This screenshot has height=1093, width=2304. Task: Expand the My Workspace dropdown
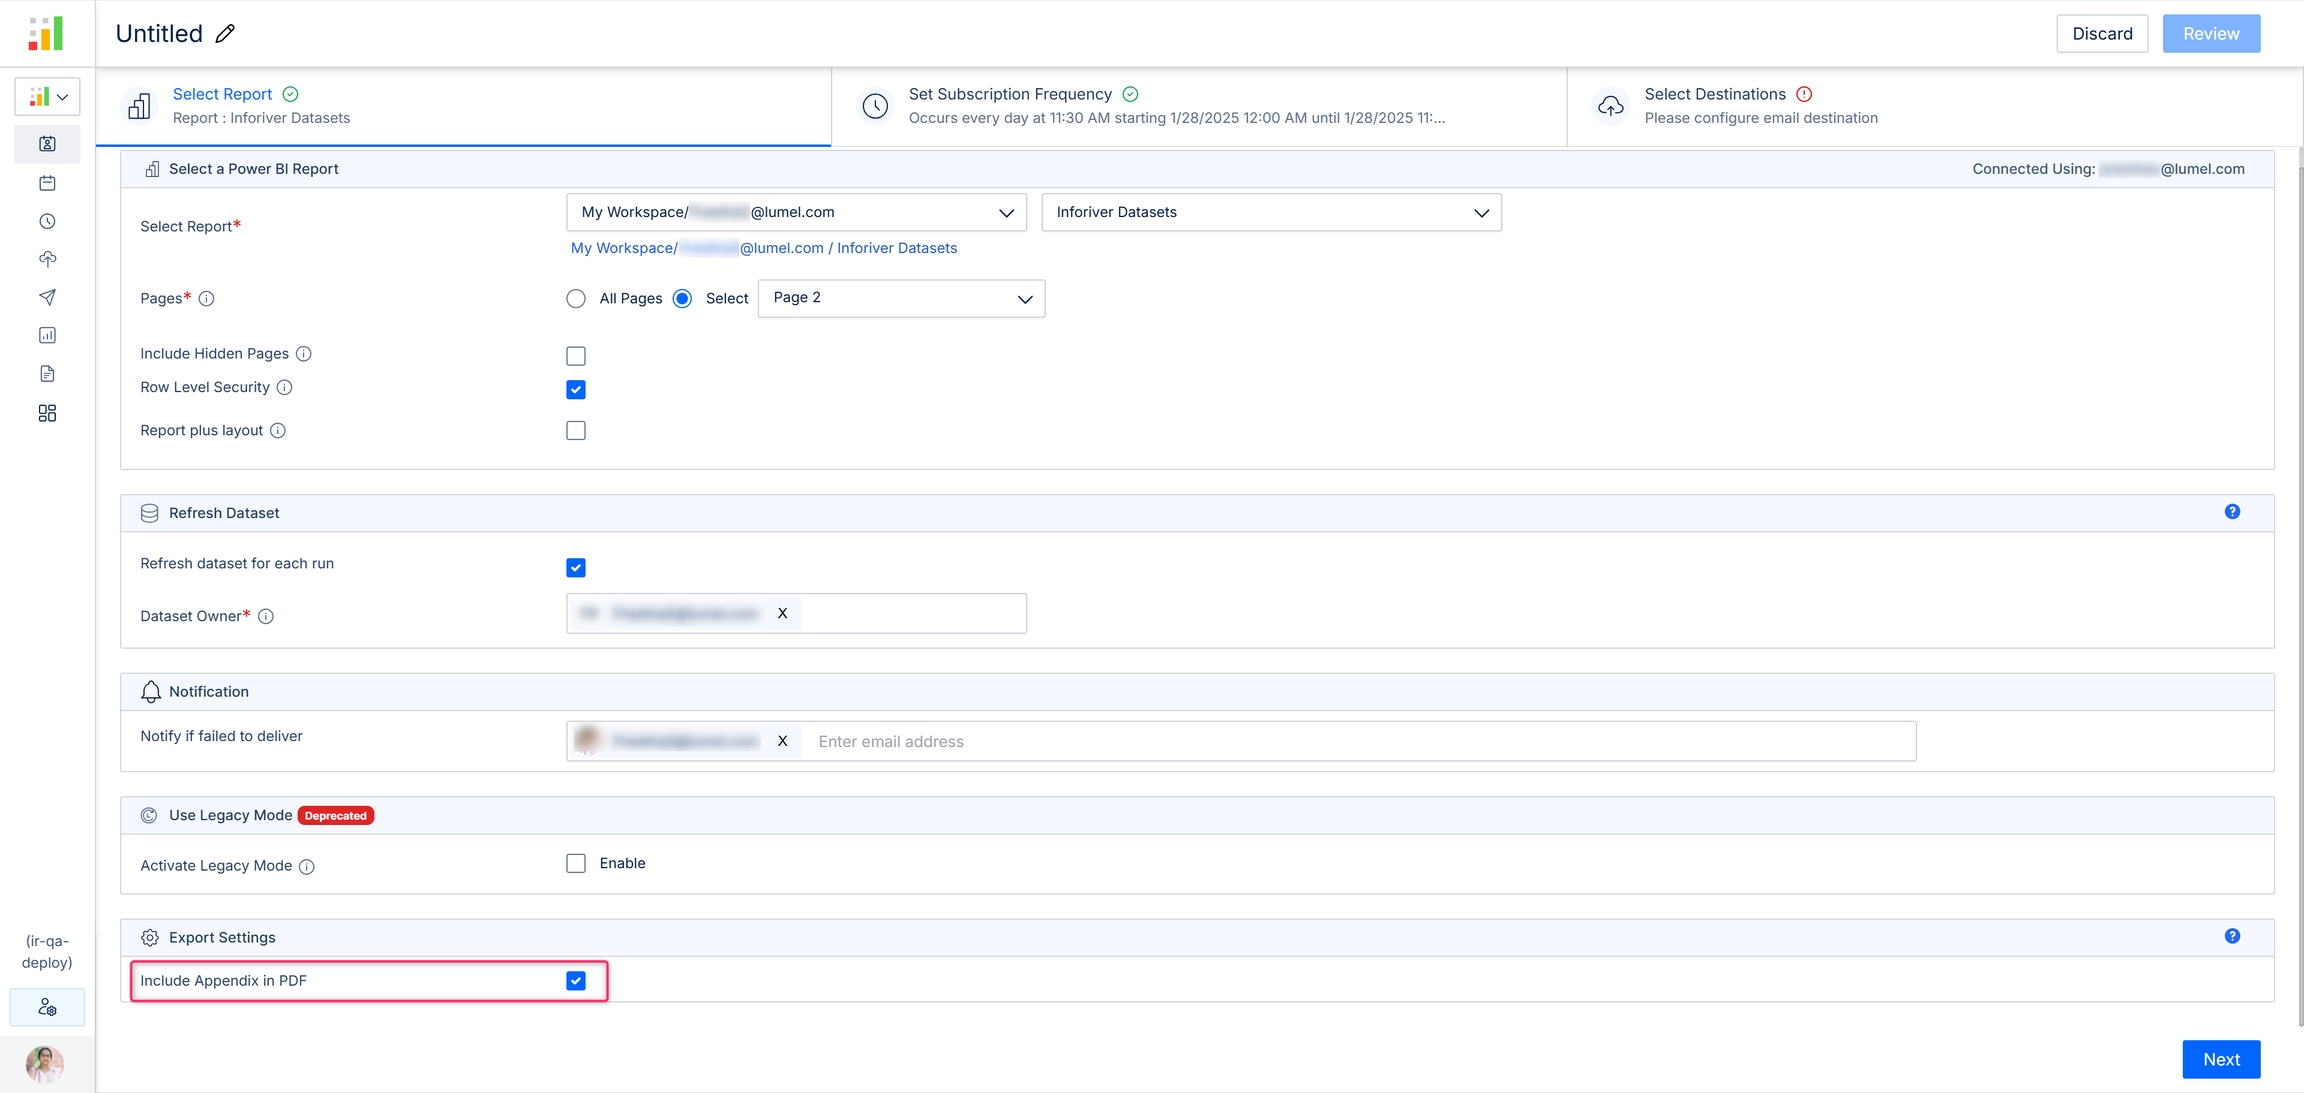796,213
